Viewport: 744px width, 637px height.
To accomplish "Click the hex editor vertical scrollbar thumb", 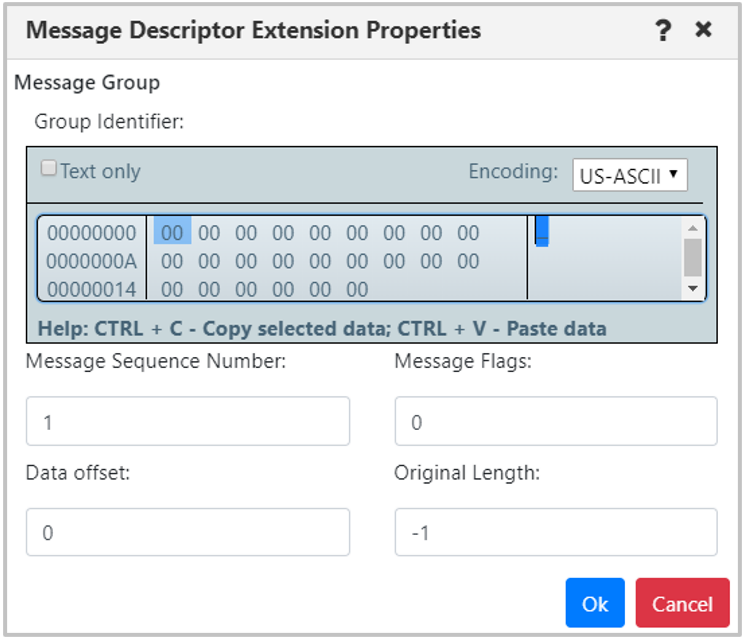I will click(x=693, y=257).
